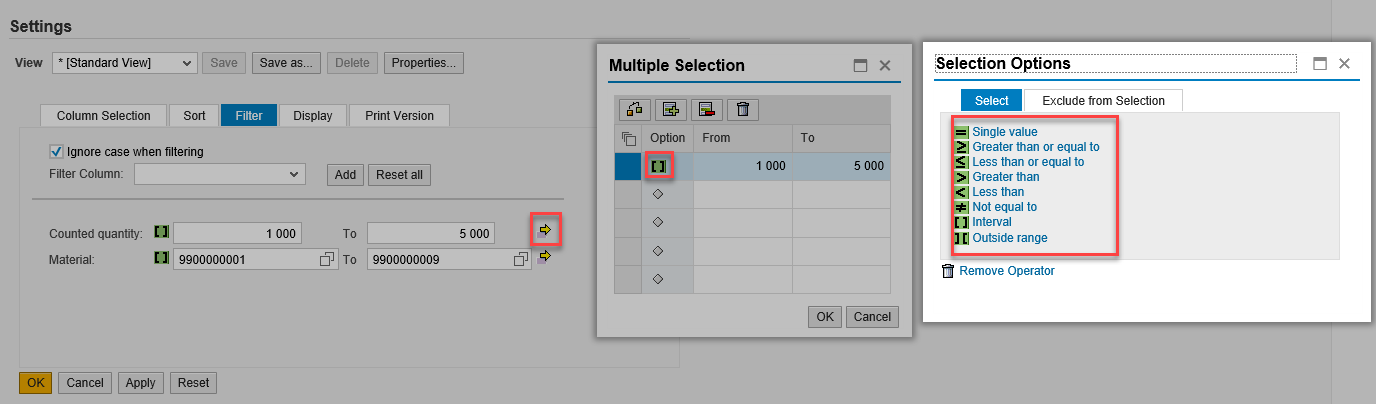1376x404 pixels.
Task: Open the Exclude from Selection tab
Action: click(1103, 100)
